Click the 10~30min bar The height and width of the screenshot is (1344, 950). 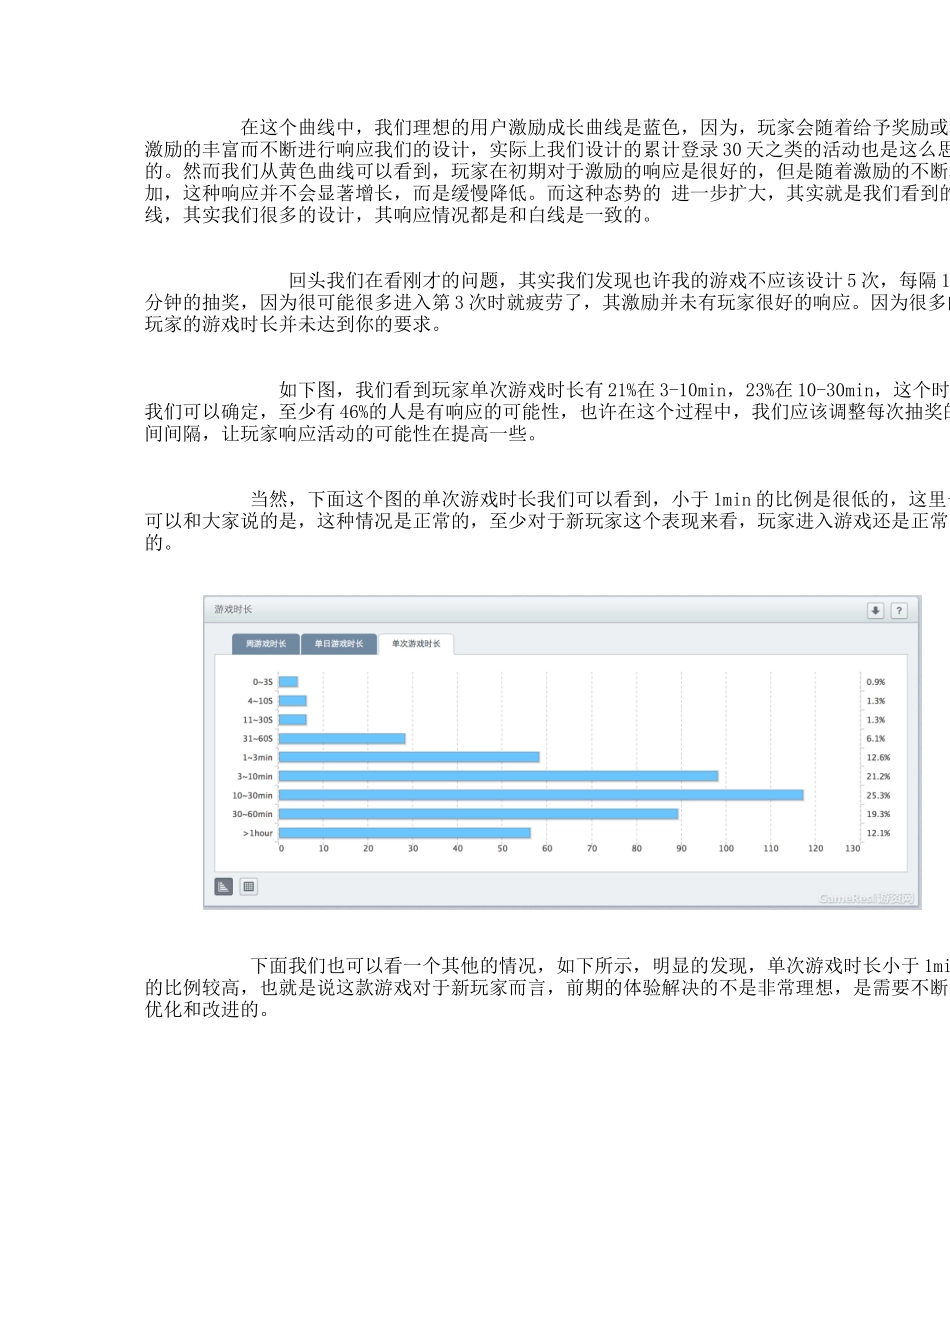541,795
